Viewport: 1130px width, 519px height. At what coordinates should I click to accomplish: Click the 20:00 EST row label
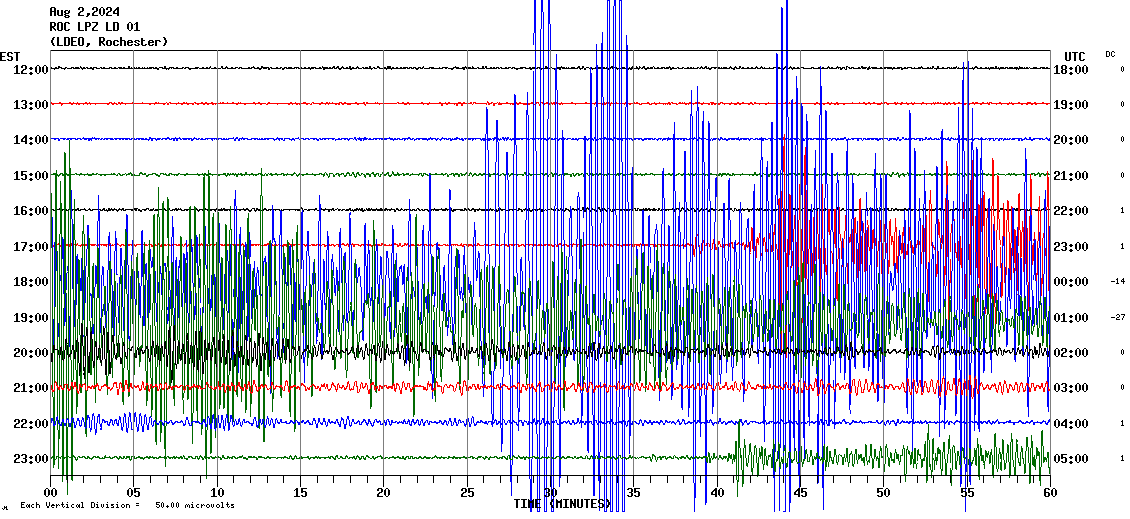(x=31, y=352)
